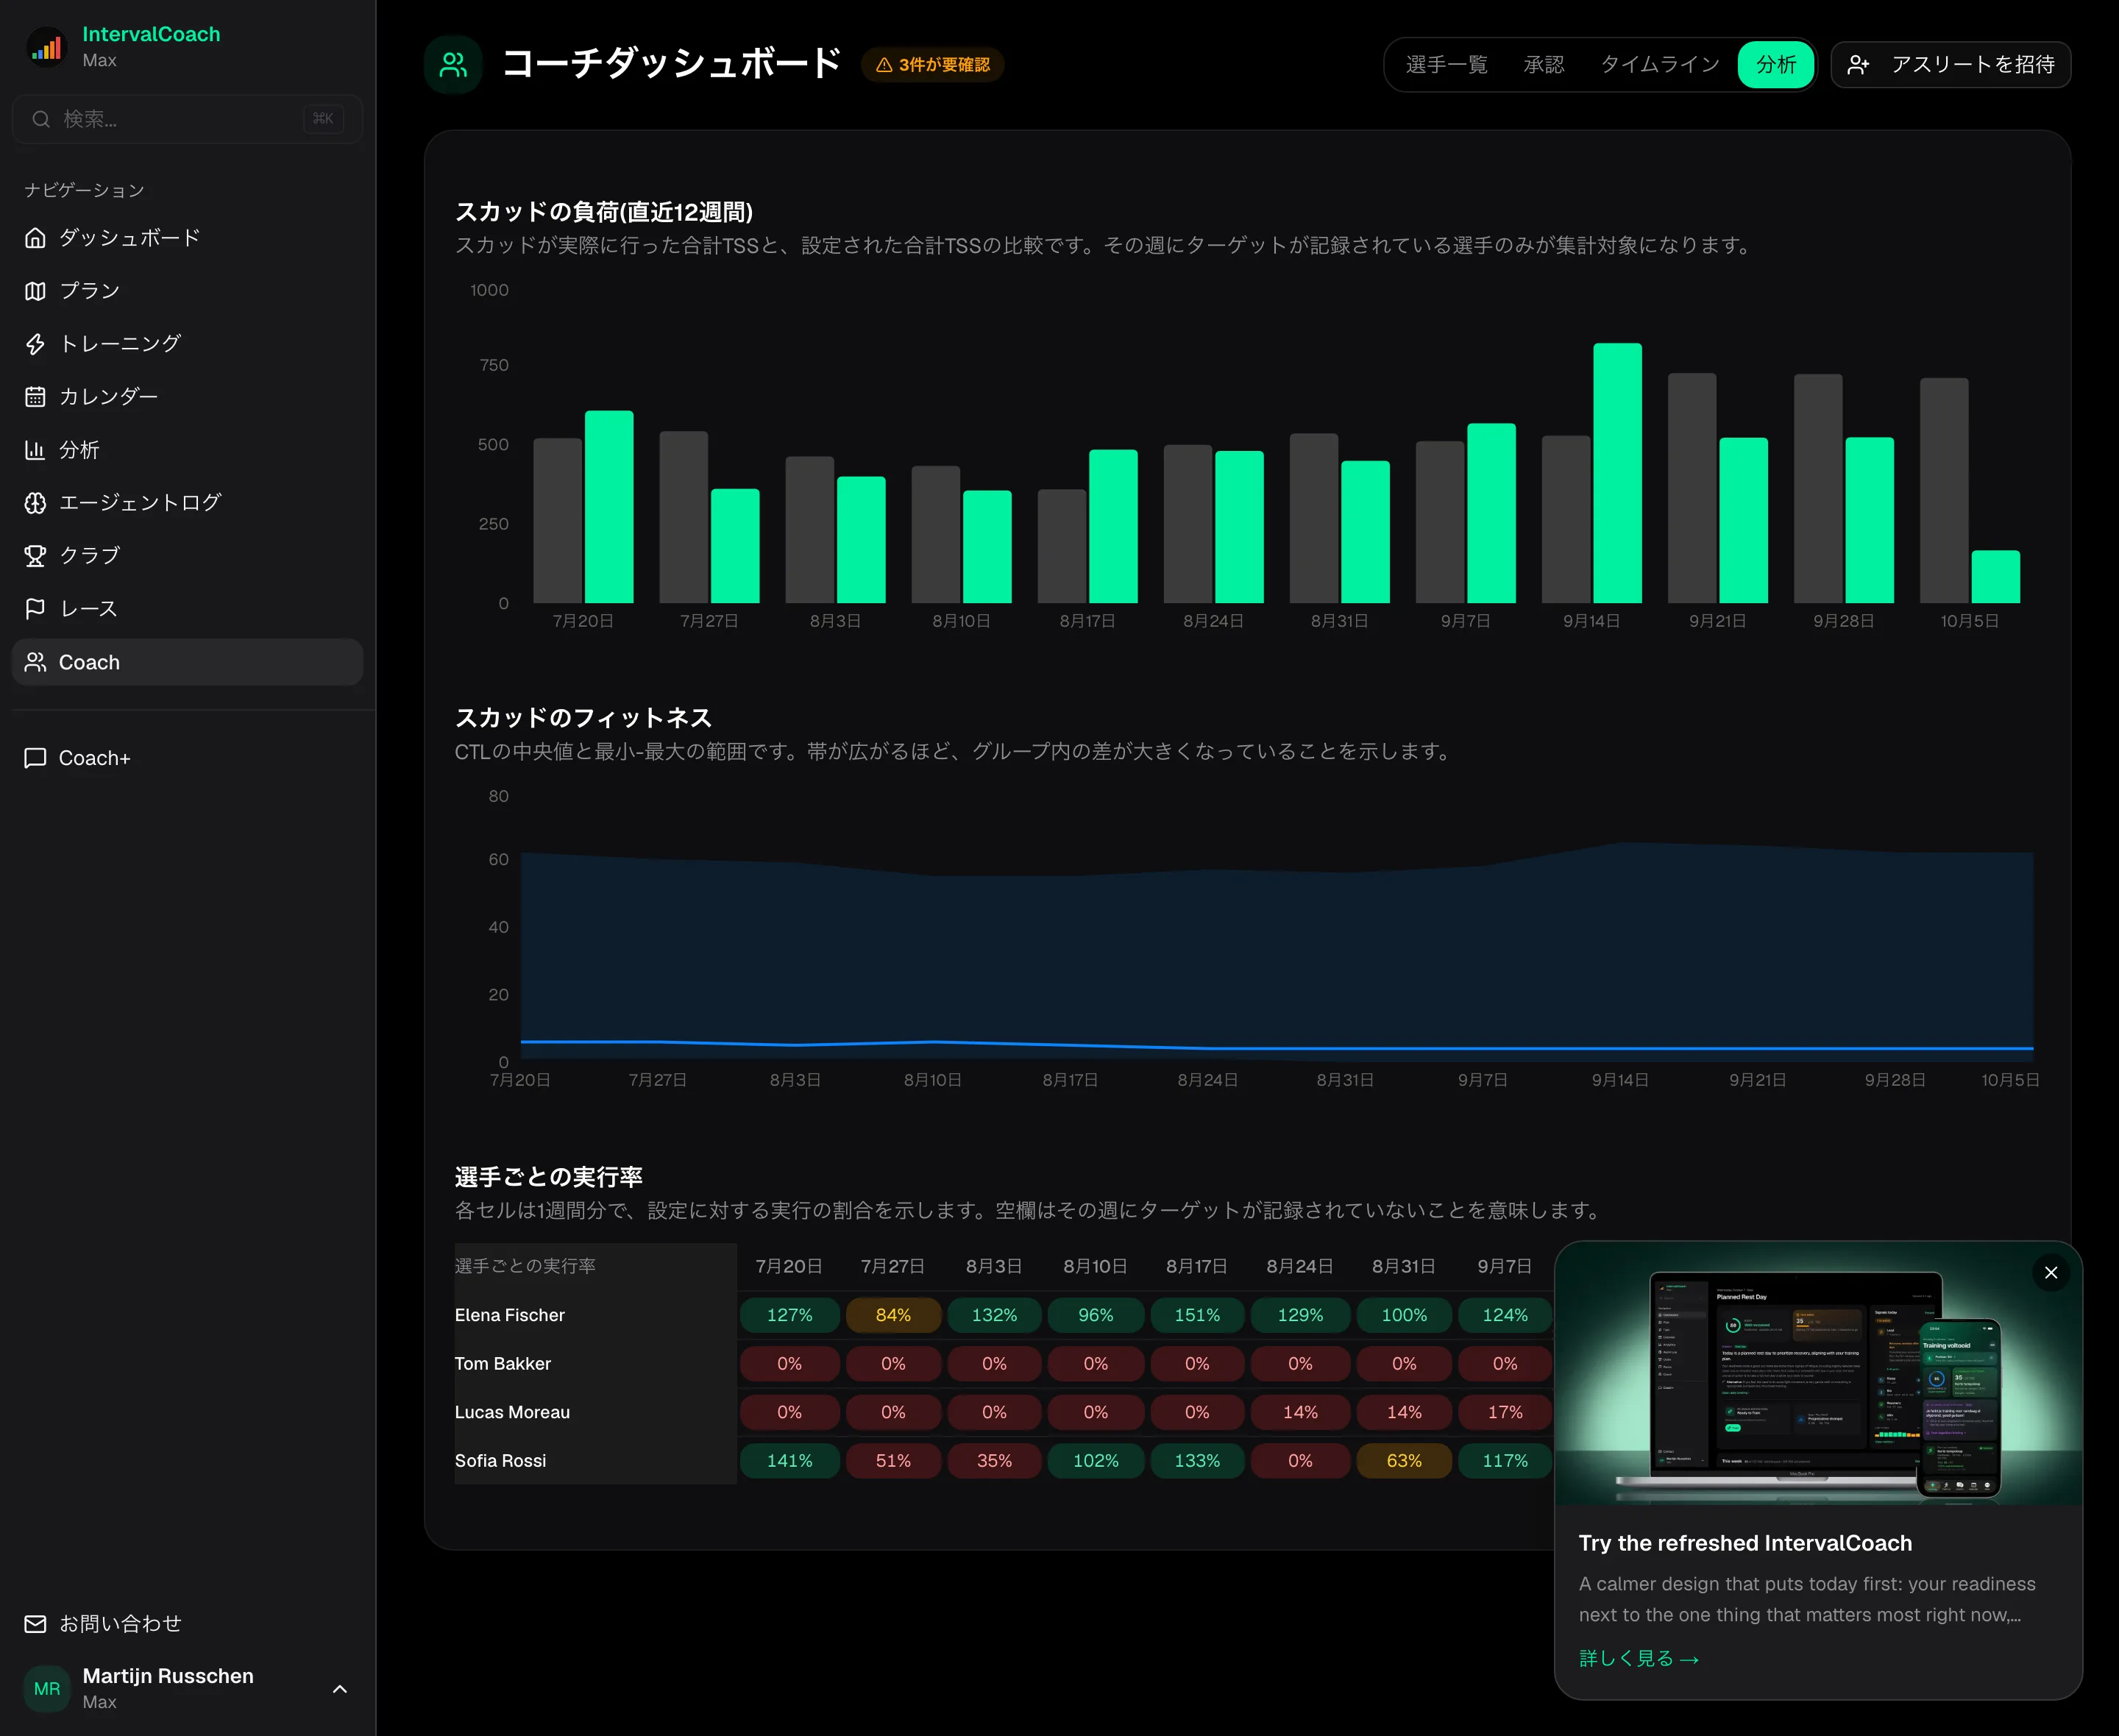Expand the Martijn Russchen account menu chevron

click(340, 1689)
